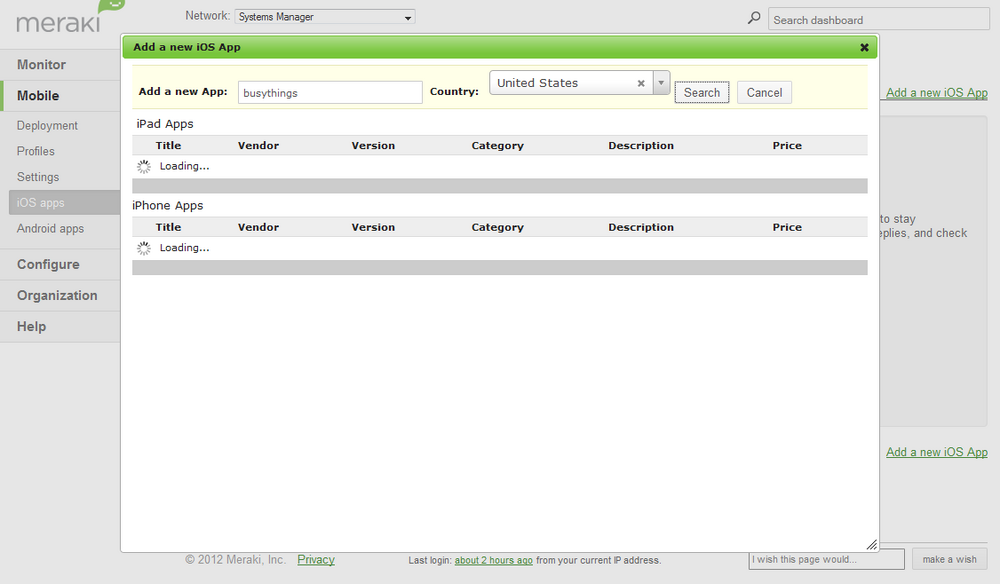Open the Privacy link
This screenshot has width=1000, height=584.
(x=316, y=559)
